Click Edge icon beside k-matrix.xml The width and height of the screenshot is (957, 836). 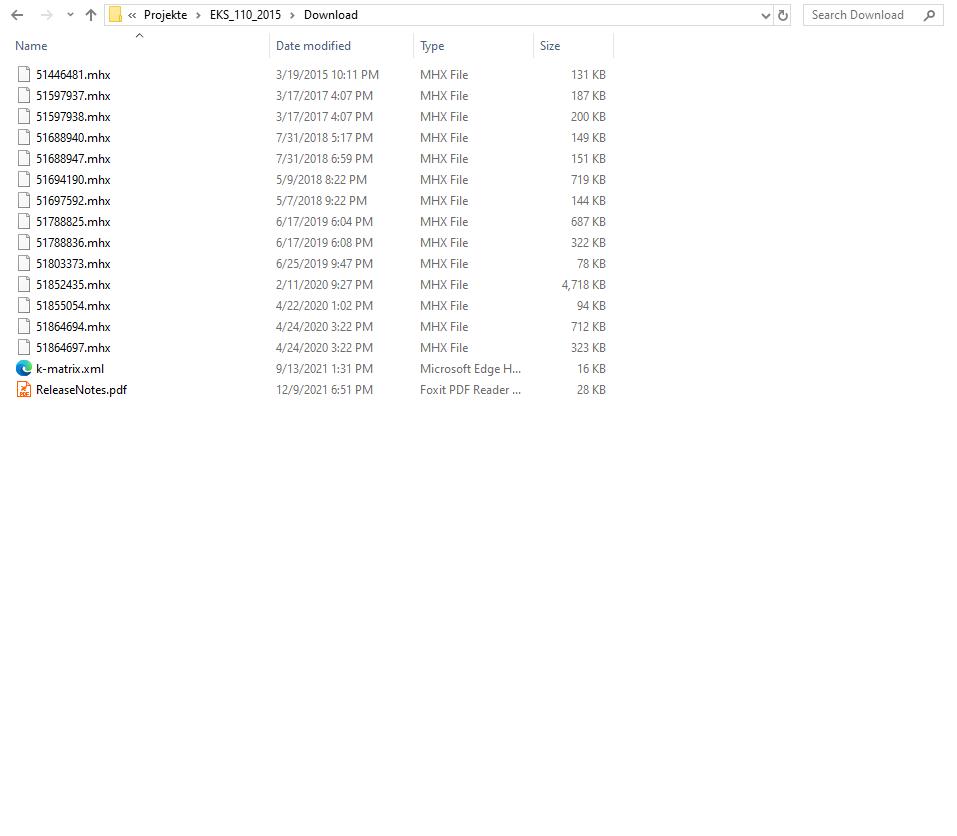[24, 369]
